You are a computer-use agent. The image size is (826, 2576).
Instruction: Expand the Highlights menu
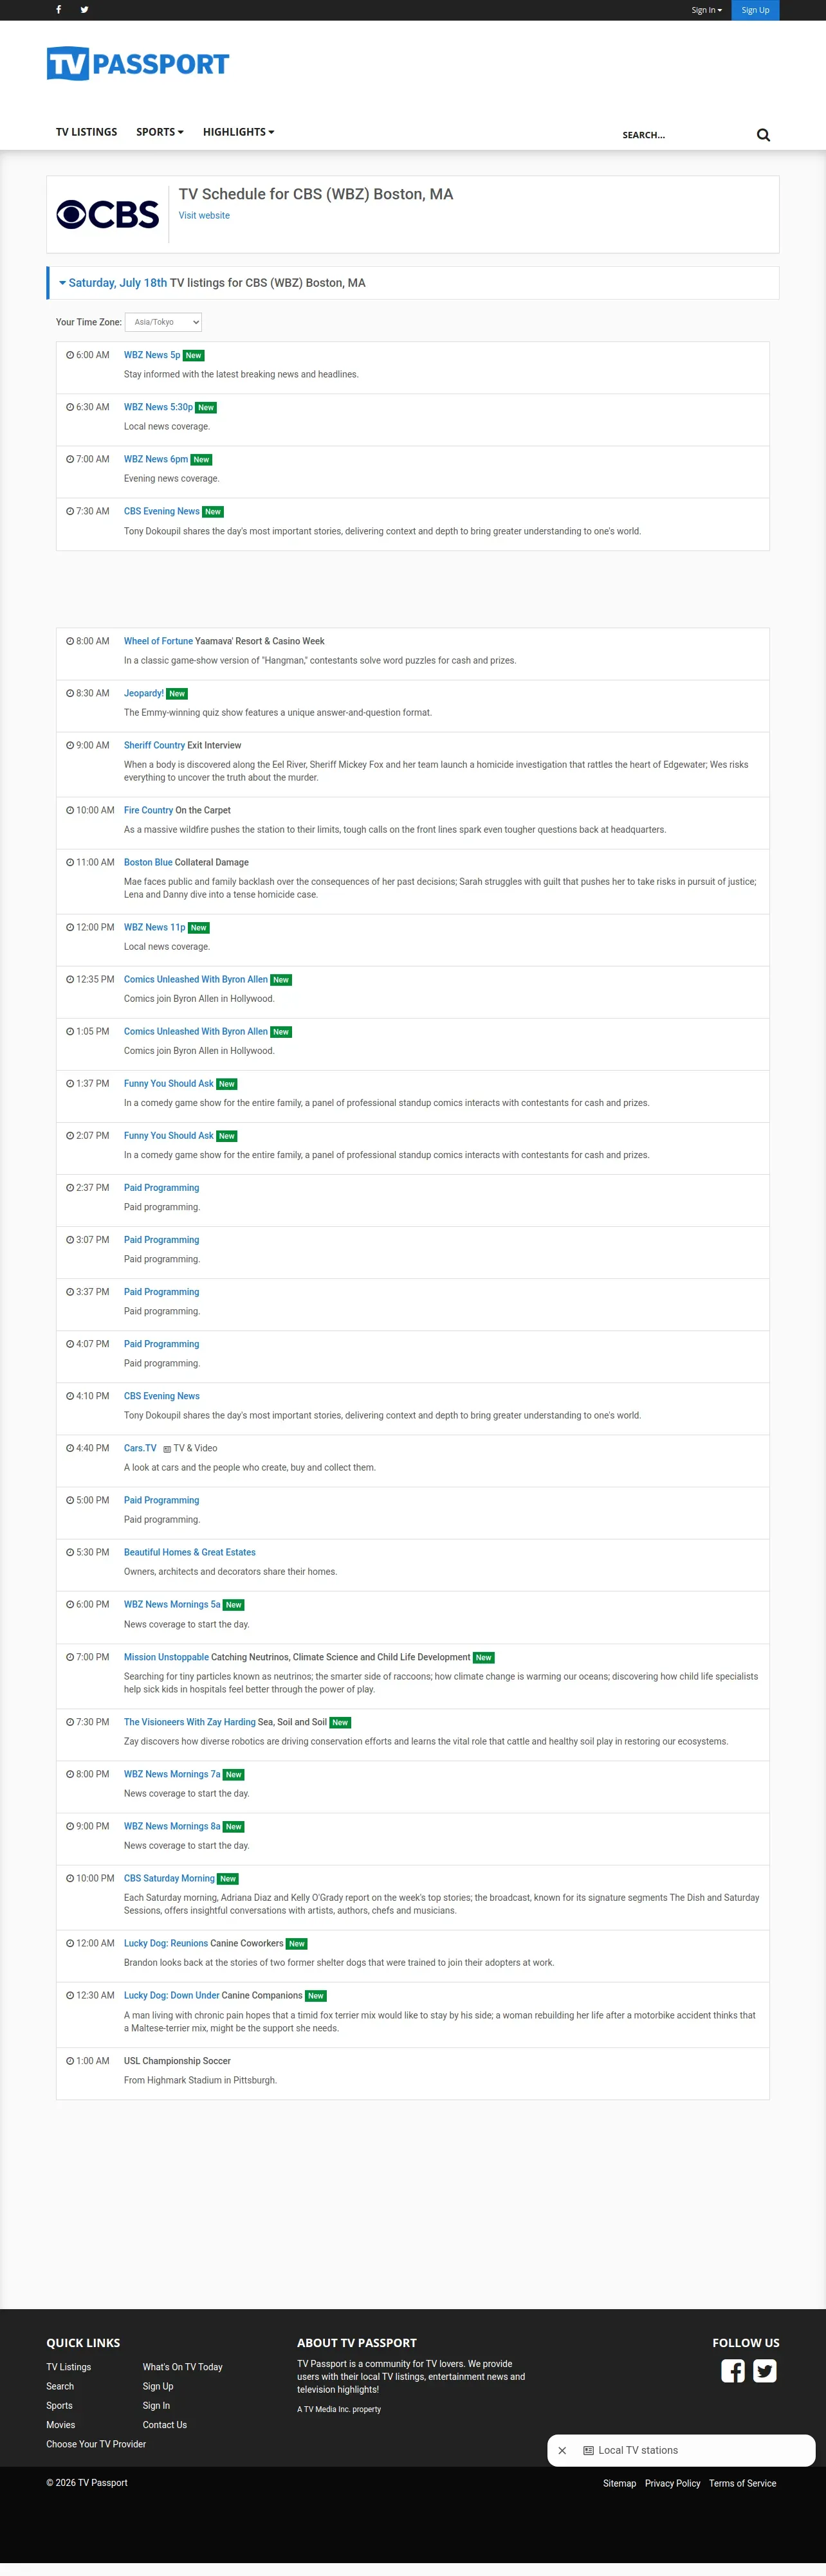tap(239, 132)
